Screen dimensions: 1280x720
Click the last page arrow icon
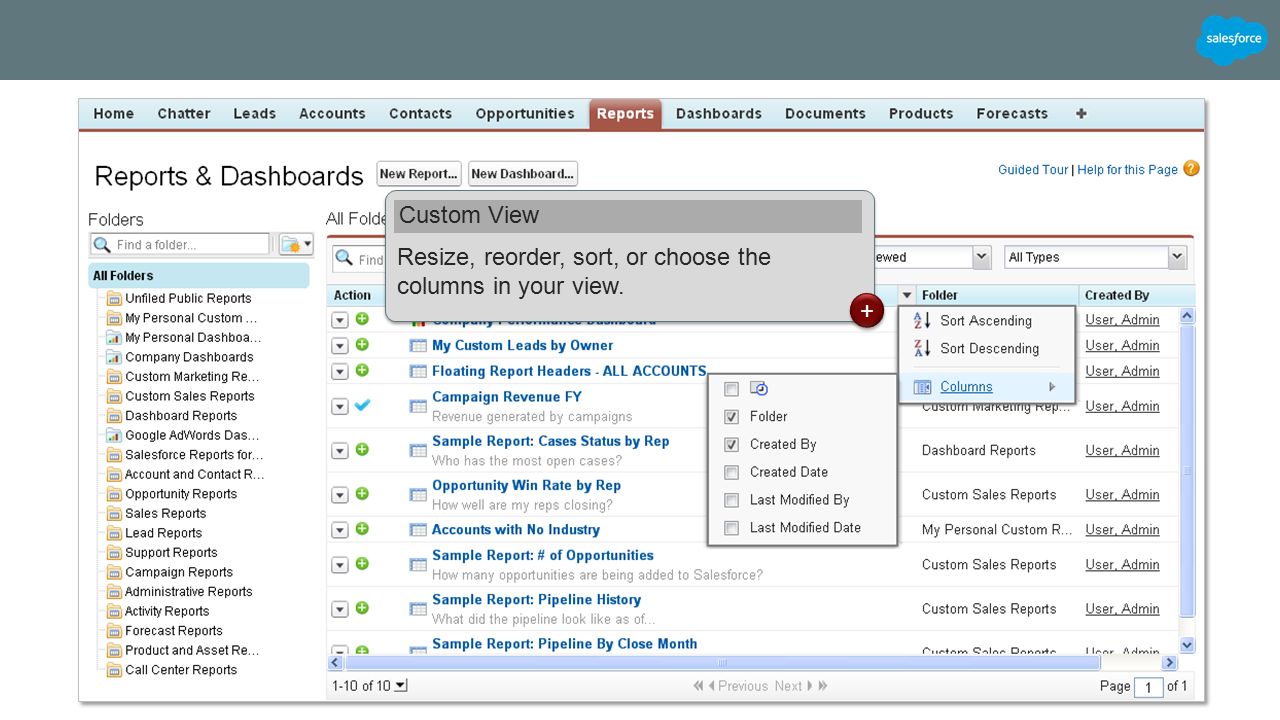(823, 686)
